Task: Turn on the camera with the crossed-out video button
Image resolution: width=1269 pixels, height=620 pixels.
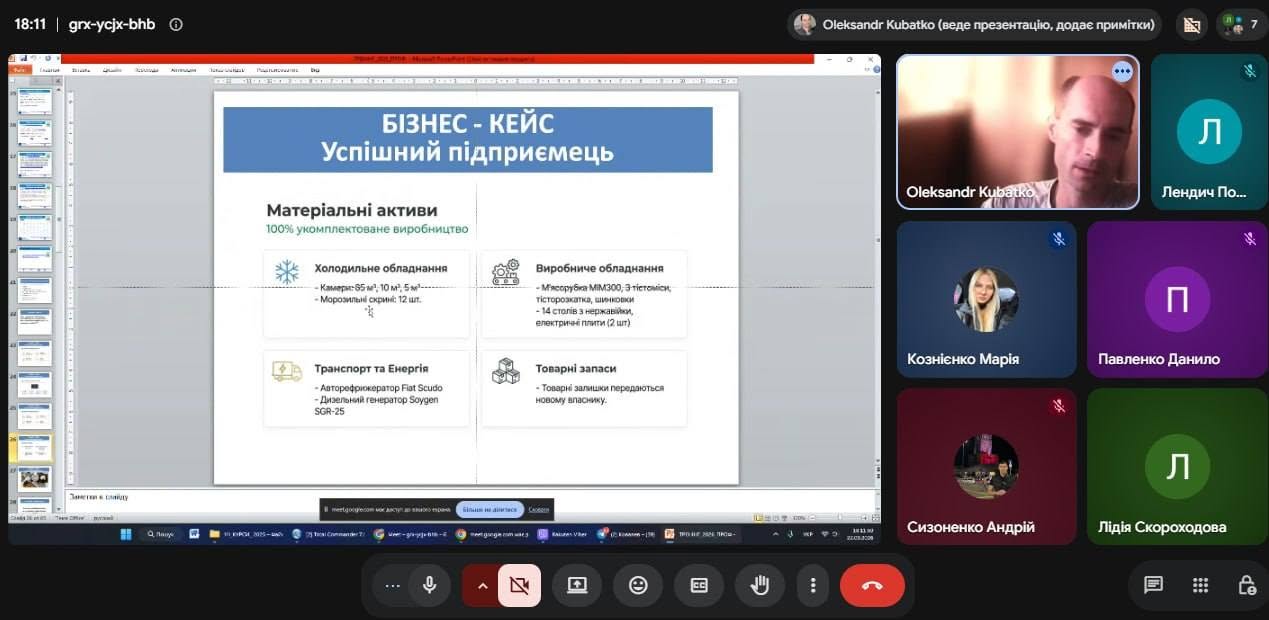Action: [519, 586]
